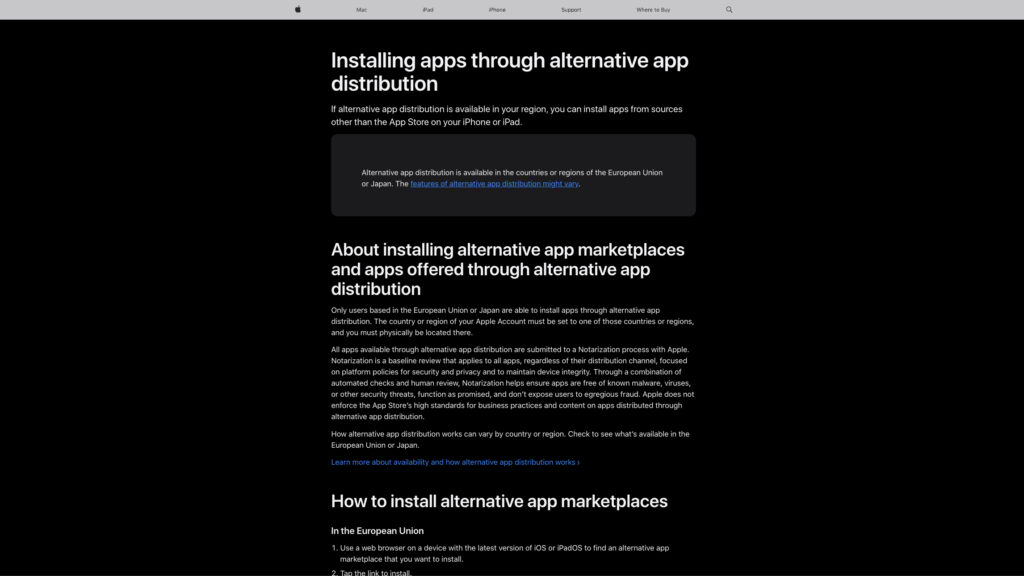
Task: Click the Notarization description paragraph
Action: [510, 382]
